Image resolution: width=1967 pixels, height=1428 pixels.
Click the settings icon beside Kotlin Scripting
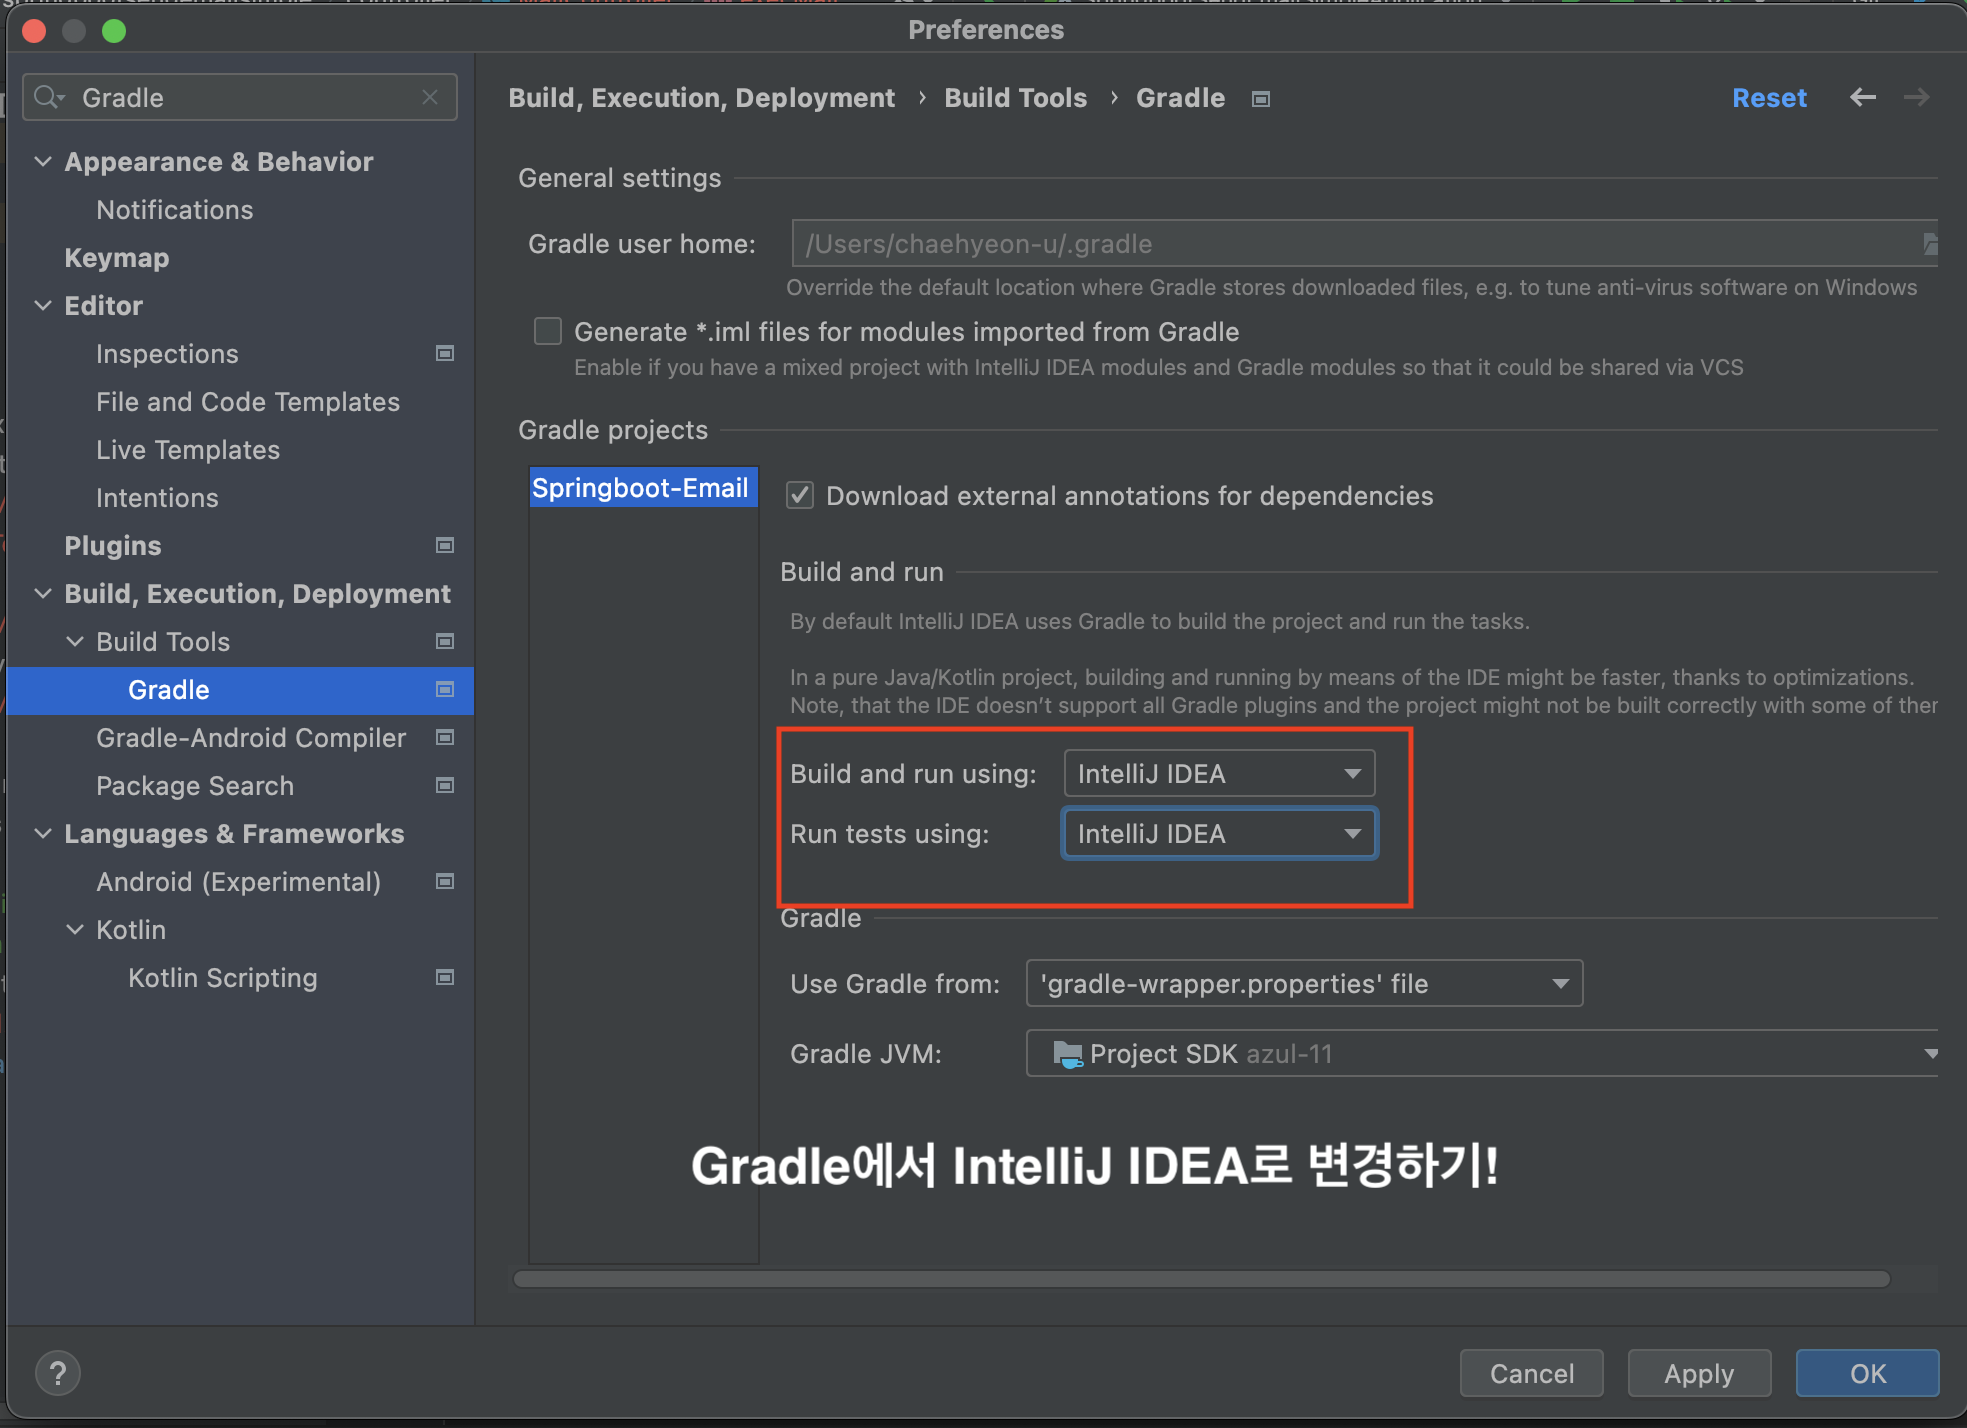pyautogui.click(x=444, y=977)
